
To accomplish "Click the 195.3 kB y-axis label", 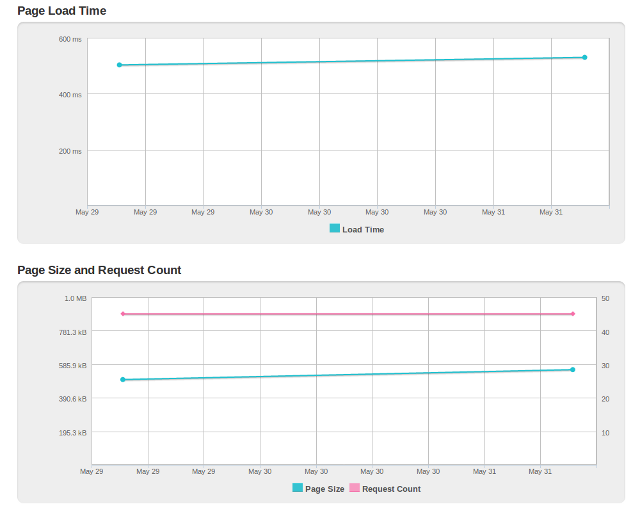I will [73, 433].
